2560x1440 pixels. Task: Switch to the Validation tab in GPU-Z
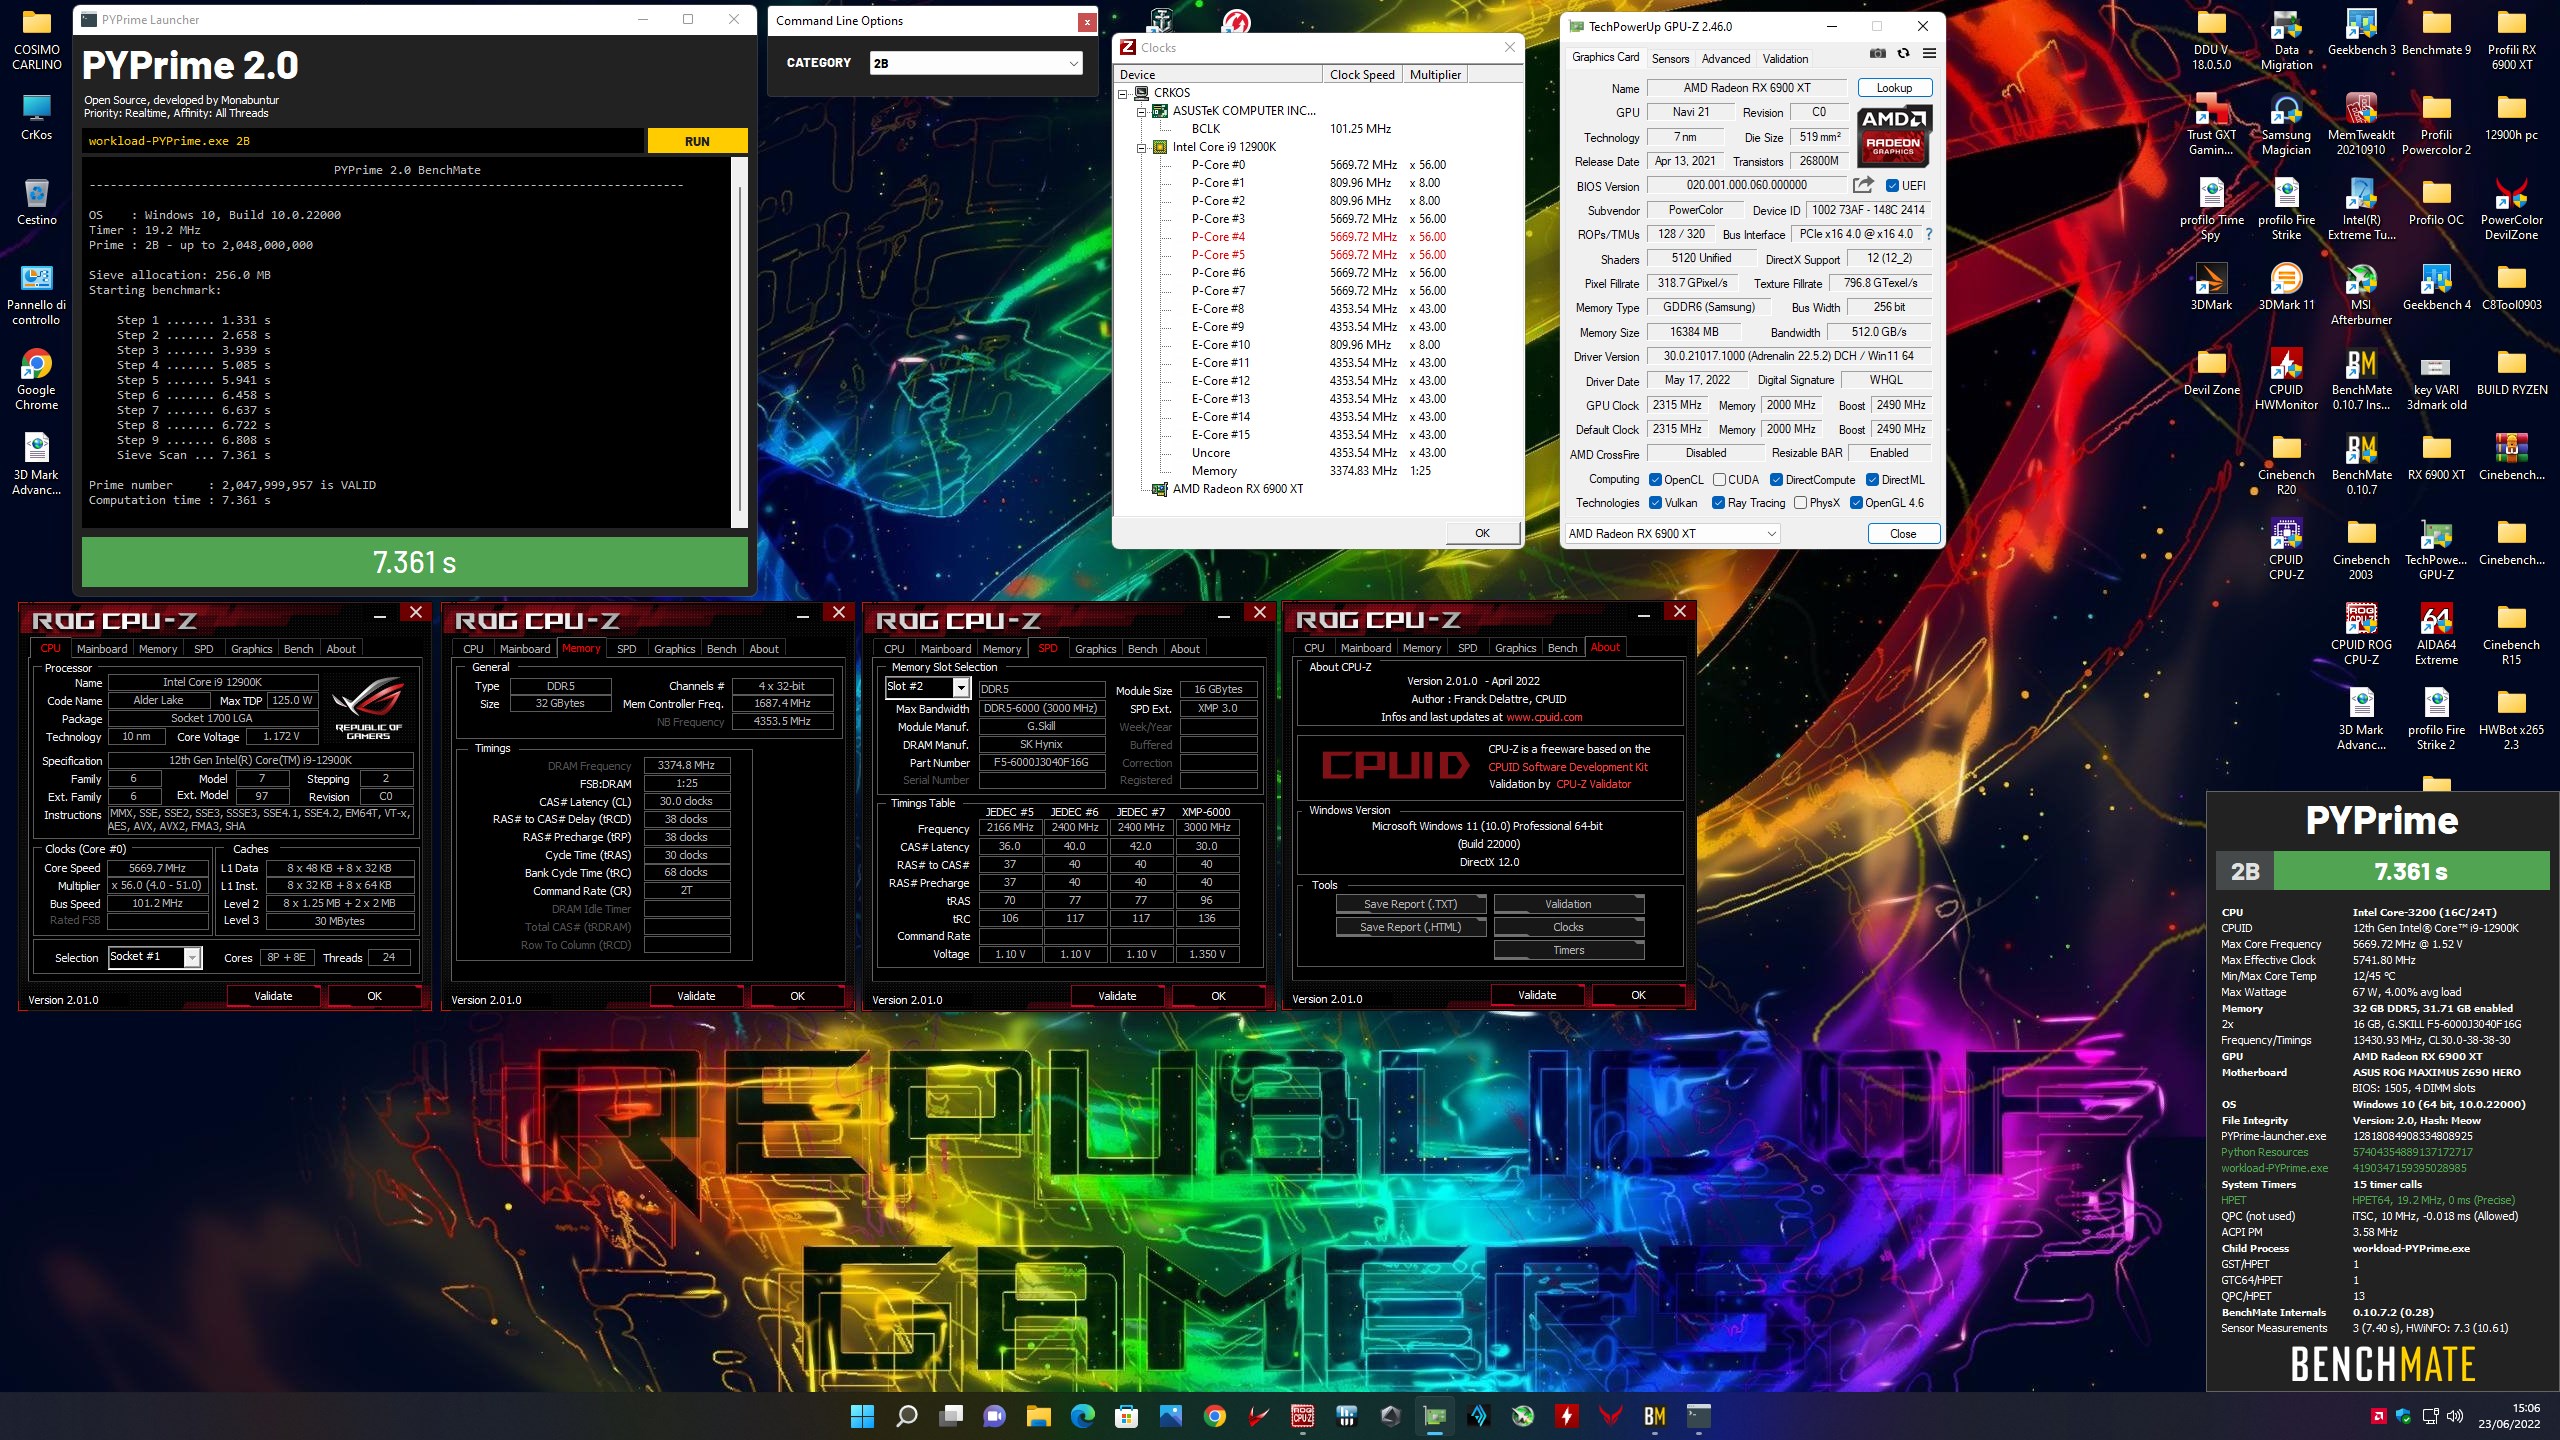click(x=1785, y=59)
